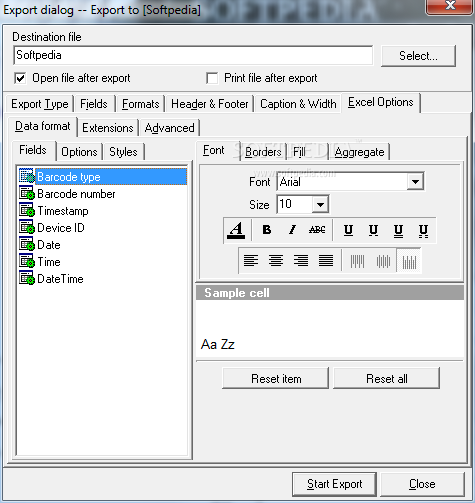Image resolution: width=475 pixels, height=503 pixels.
Task: Apply single dashed underline style
Action: tap(373, 230)
